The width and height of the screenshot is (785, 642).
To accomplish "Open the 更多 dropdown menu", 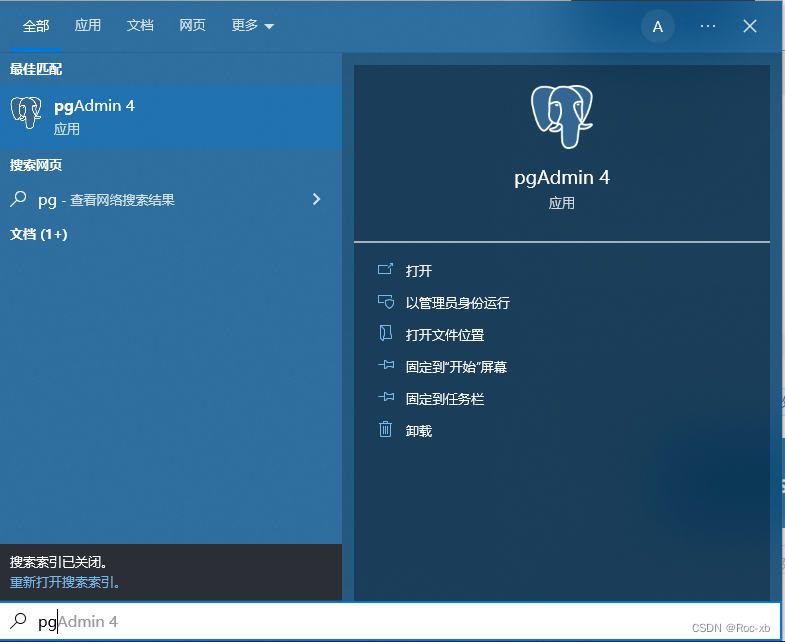I will pos(253,25).
